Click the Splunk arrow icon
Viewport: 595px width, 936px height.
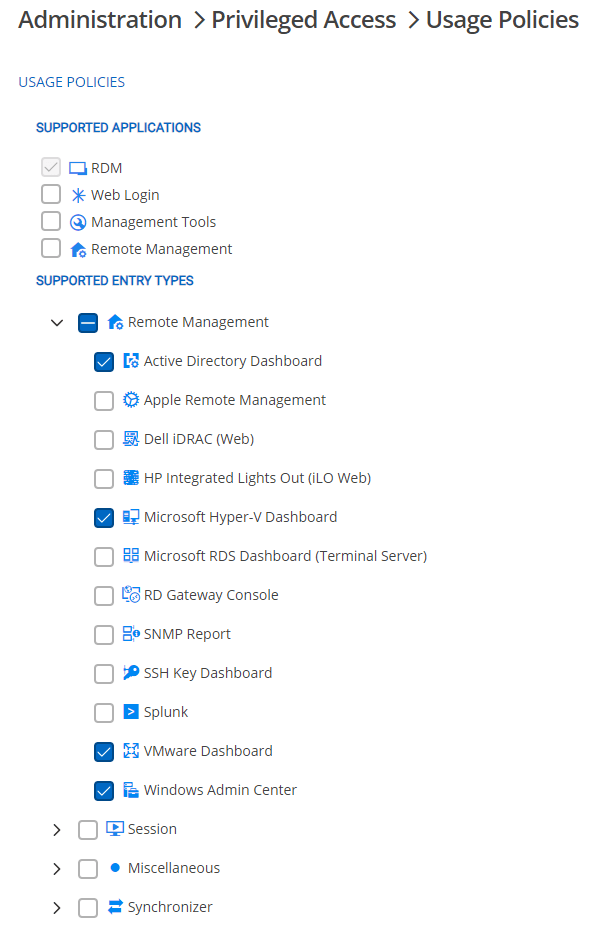click(131, 712)
